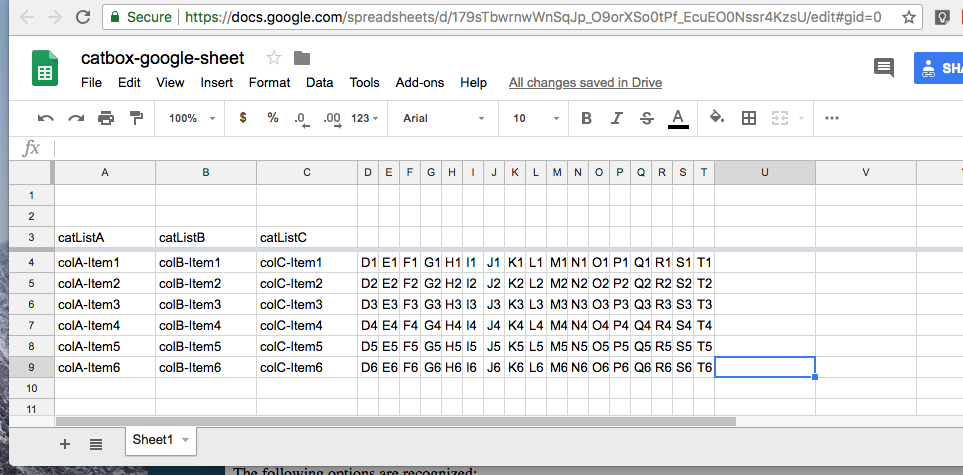The image size is (963, 475).
Task: Click cell with value M3
Action: (557, 304)
